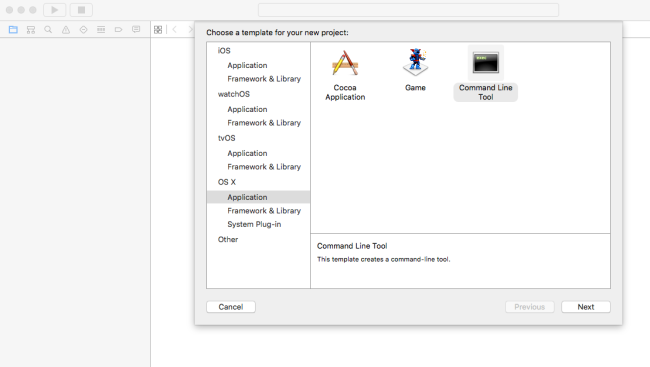Show the Issue navigator warning icon
This screenshot has width=650, height=367.
66,29
